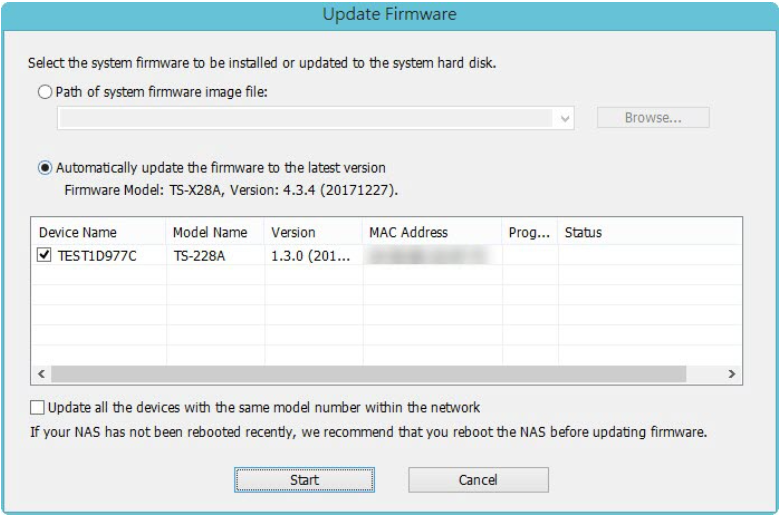Click the 1.3.0 version cell in the row
The image size is (780, 515).
click(312, 255)
